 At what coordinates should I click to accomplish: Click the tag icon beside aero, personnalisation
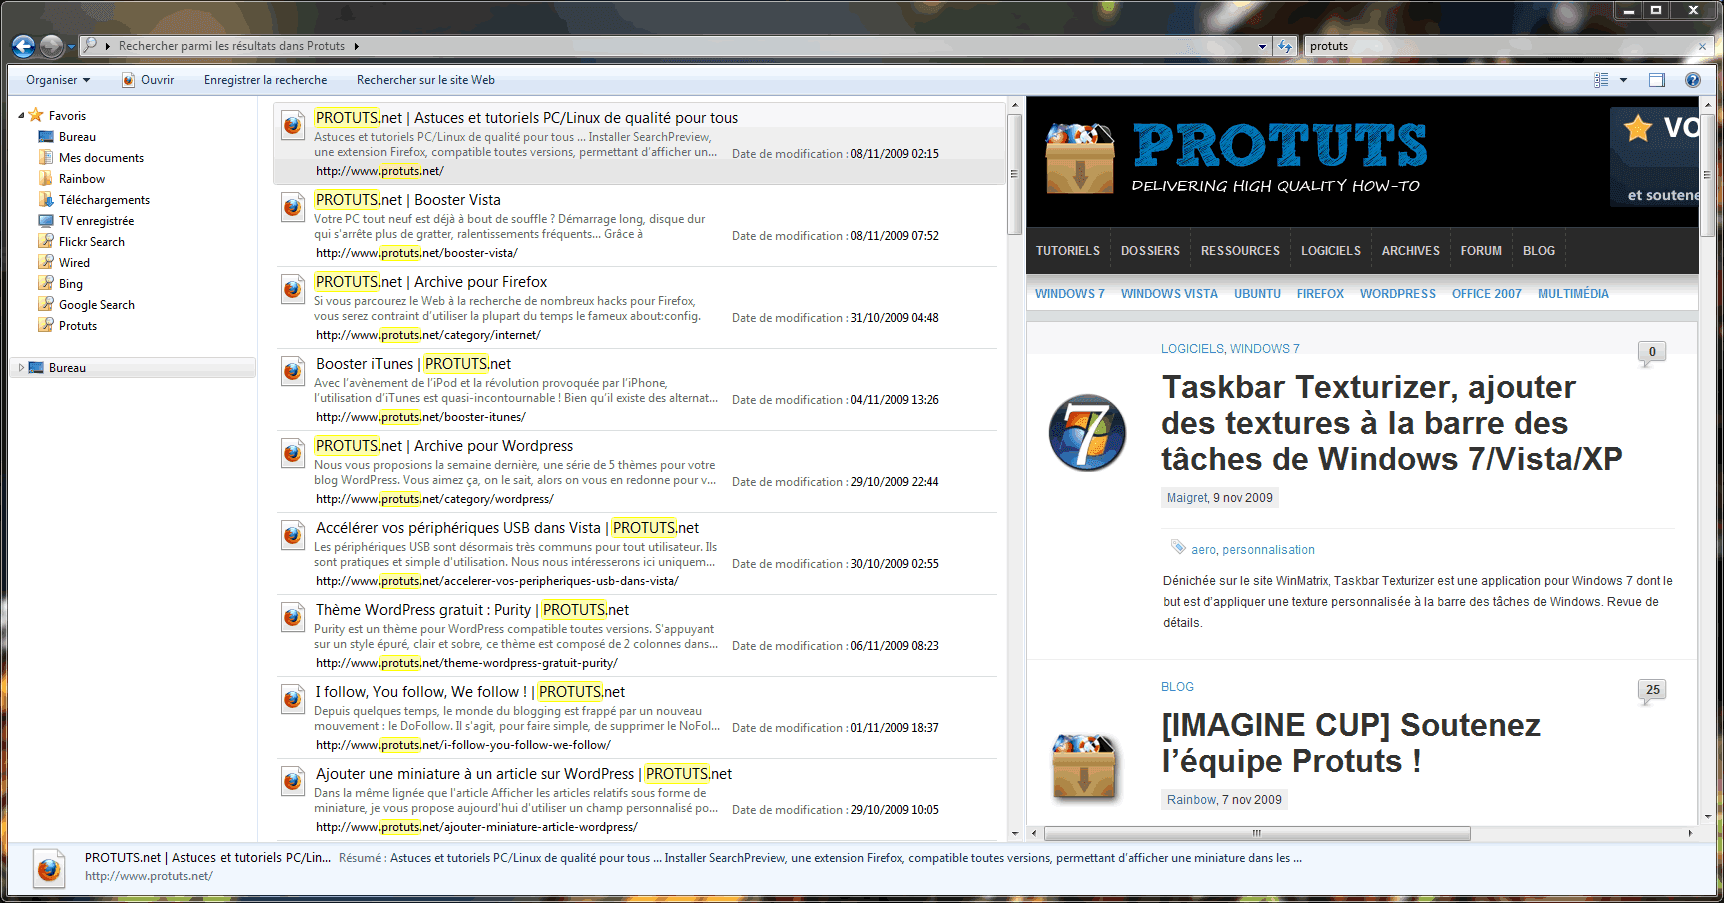point(1178,547)
